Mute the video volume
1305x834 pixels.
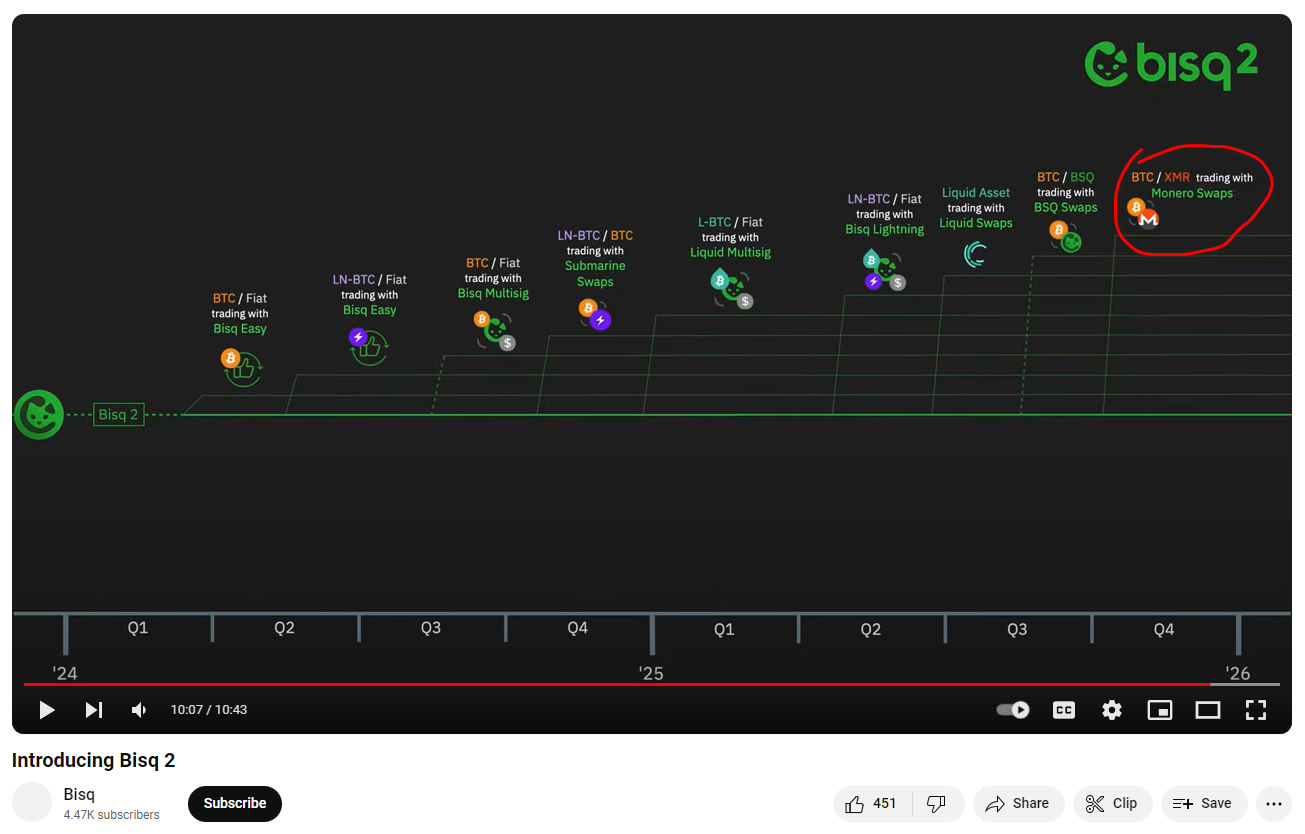139,710
